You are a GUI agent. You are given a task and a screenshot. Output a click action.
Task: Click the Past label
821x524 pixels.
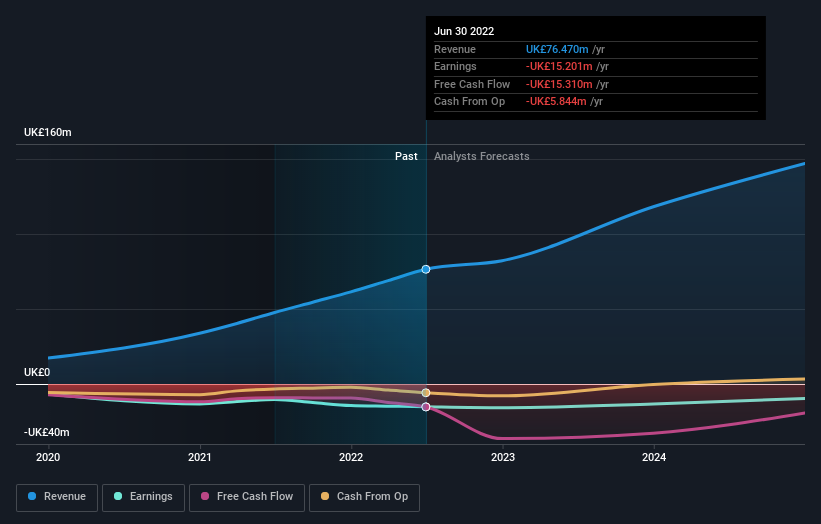point(406,156)
